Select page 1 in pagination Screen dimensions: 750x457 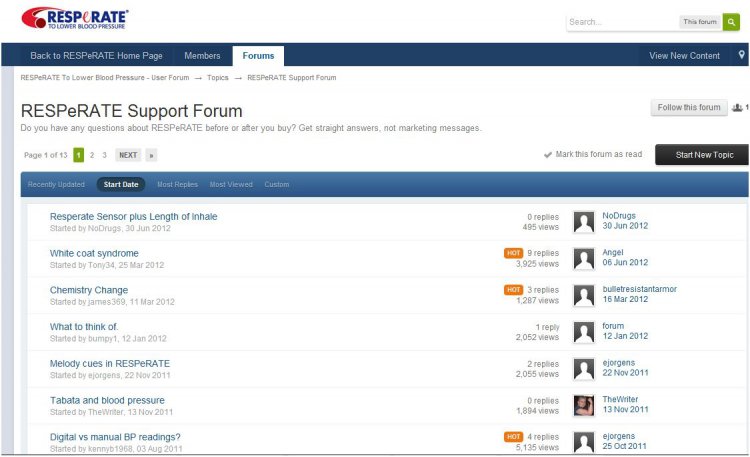click(x=78, y=155)
